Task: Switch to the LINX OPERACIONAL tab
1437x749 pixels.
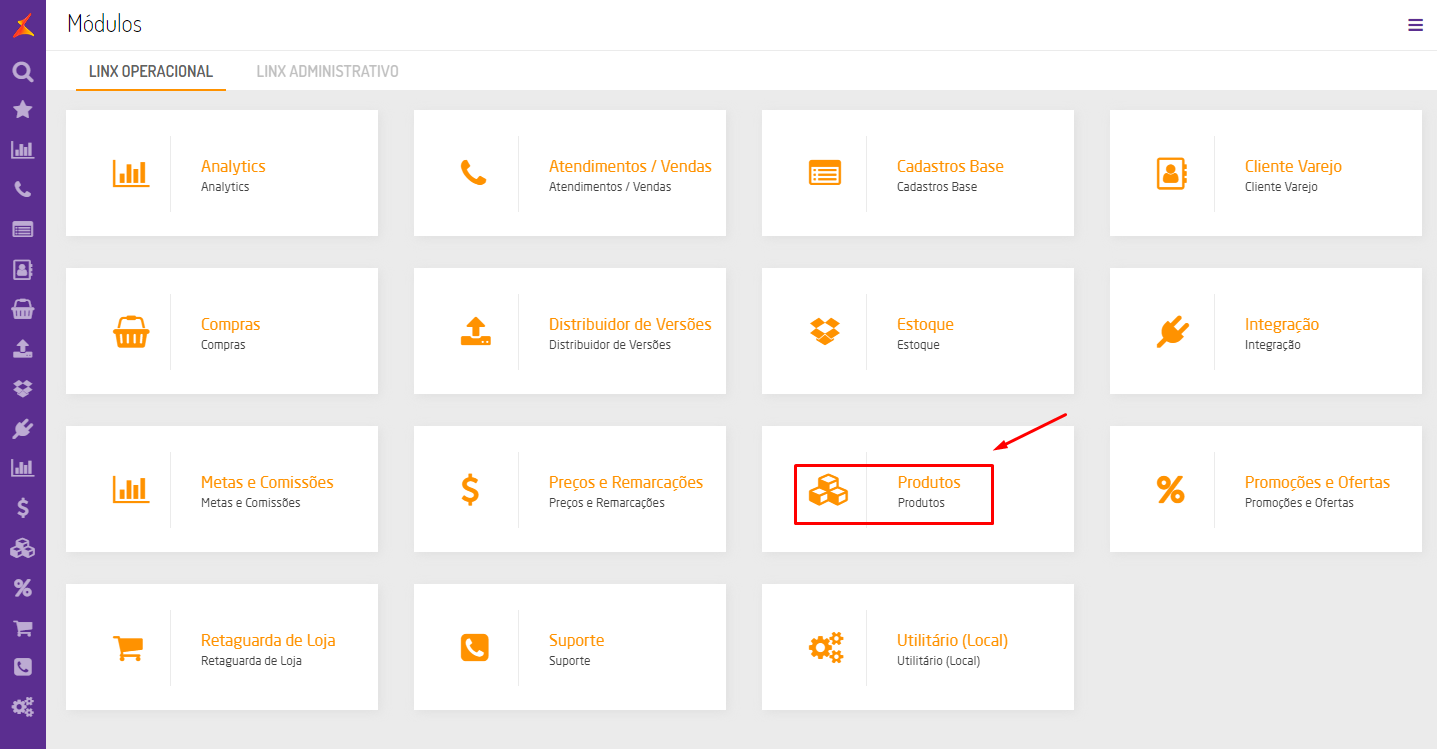Action: pos(151,72)
